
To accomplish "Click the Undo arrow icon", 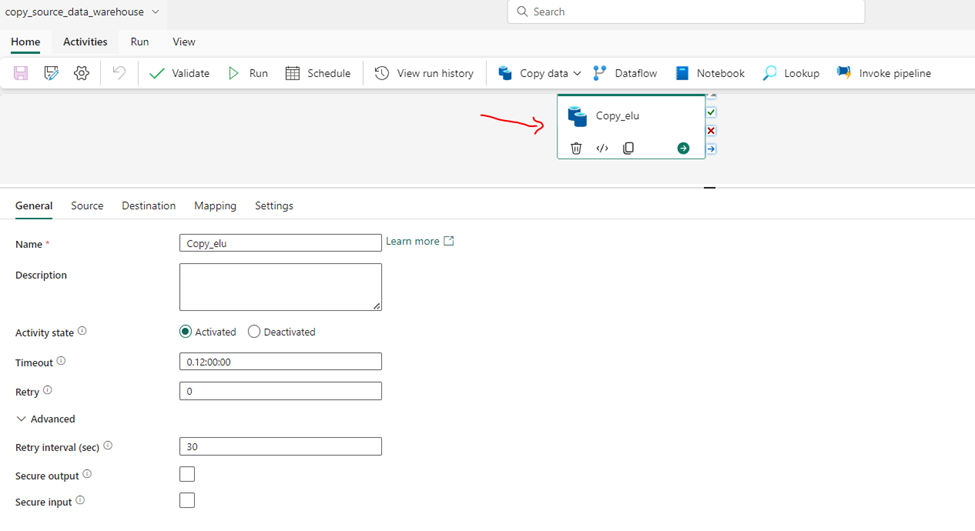I will click(x=119, y=73).
